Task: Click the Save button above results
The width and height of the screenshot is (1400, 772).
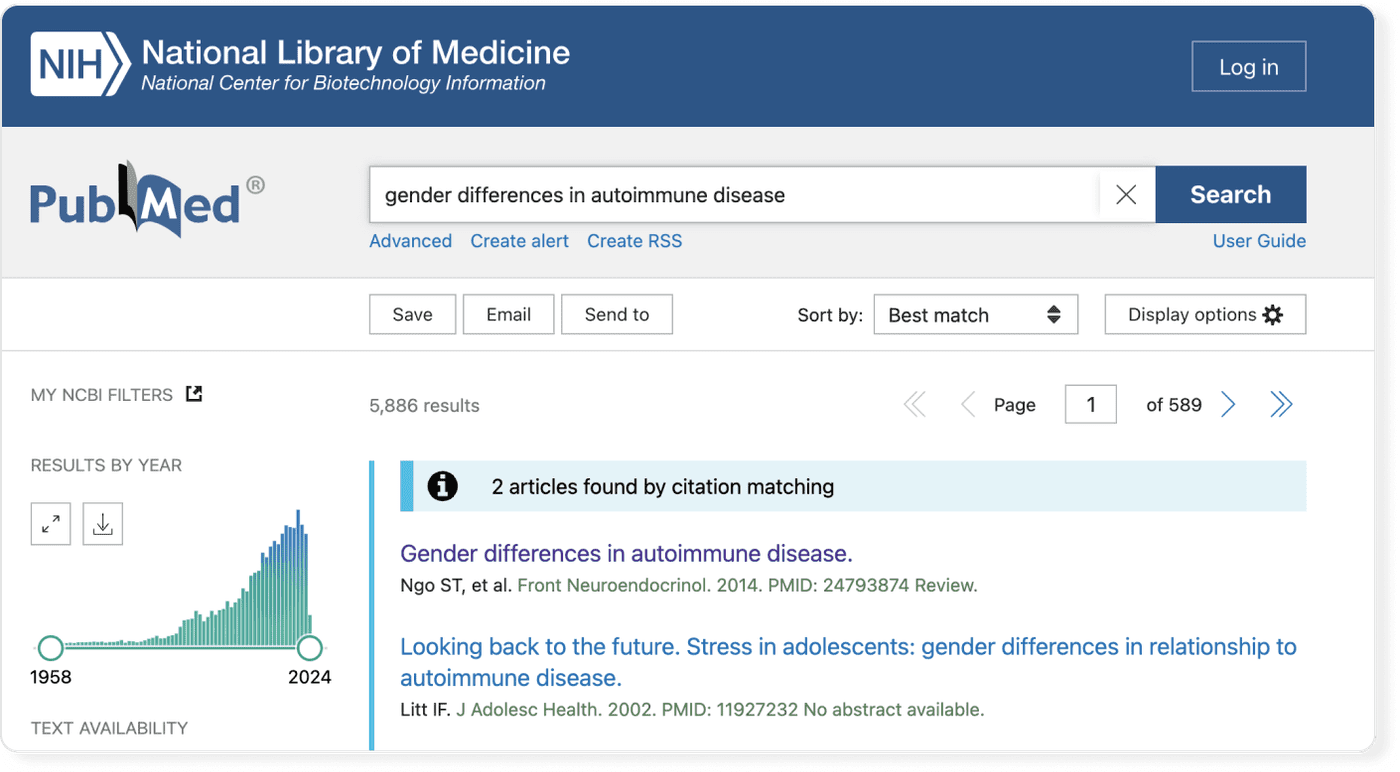Action: [x=412, y=314]
